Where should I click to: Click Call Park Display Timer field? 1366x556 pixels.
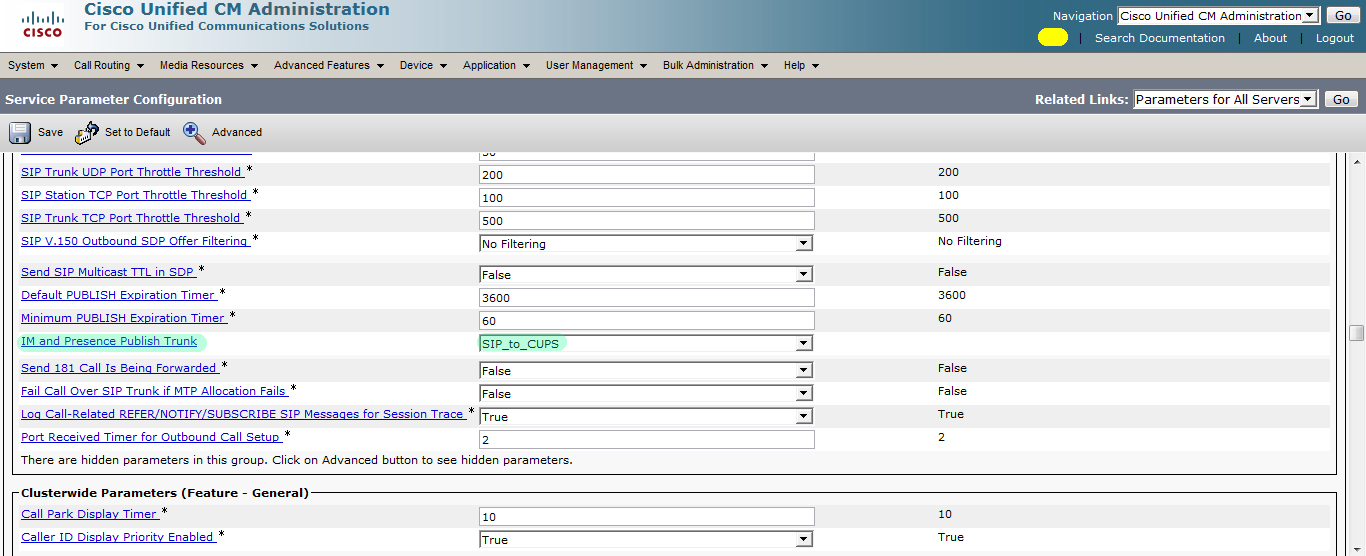(x=647, y=516)
